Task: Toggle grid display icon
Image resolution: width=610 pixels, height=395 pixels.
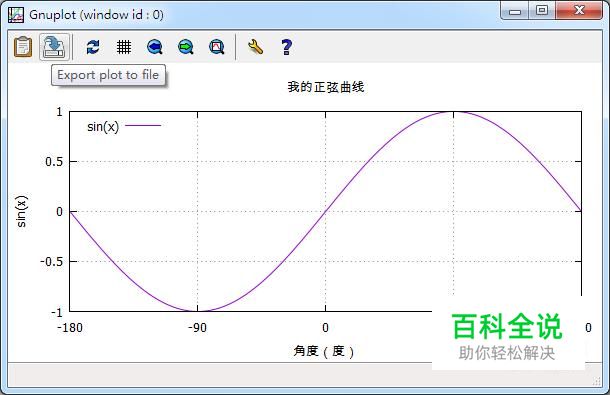Action: pos(124,47)
